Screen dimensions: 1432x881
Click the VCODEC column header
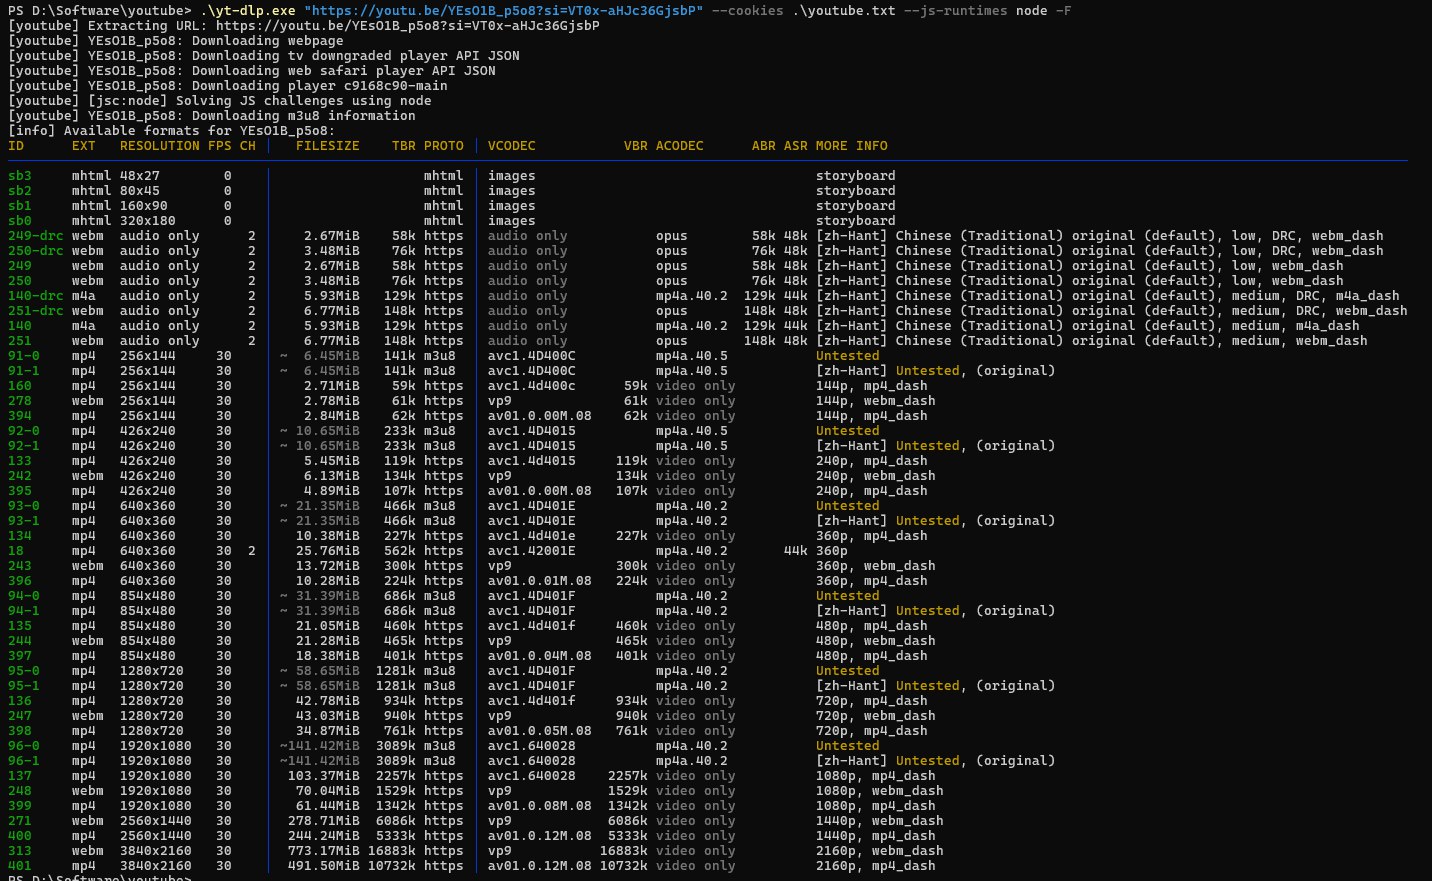pyautogui.click(x=512, y=145)
